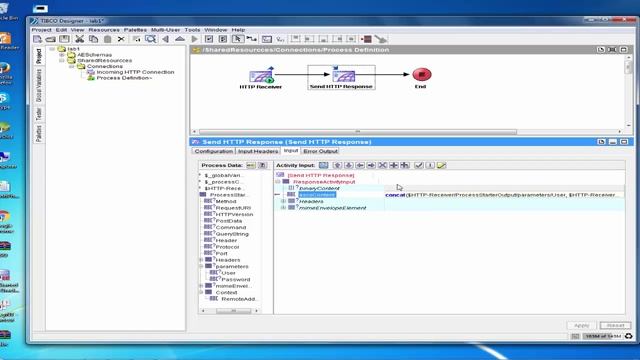Switch to the Configuration tab

pos(213,151)
